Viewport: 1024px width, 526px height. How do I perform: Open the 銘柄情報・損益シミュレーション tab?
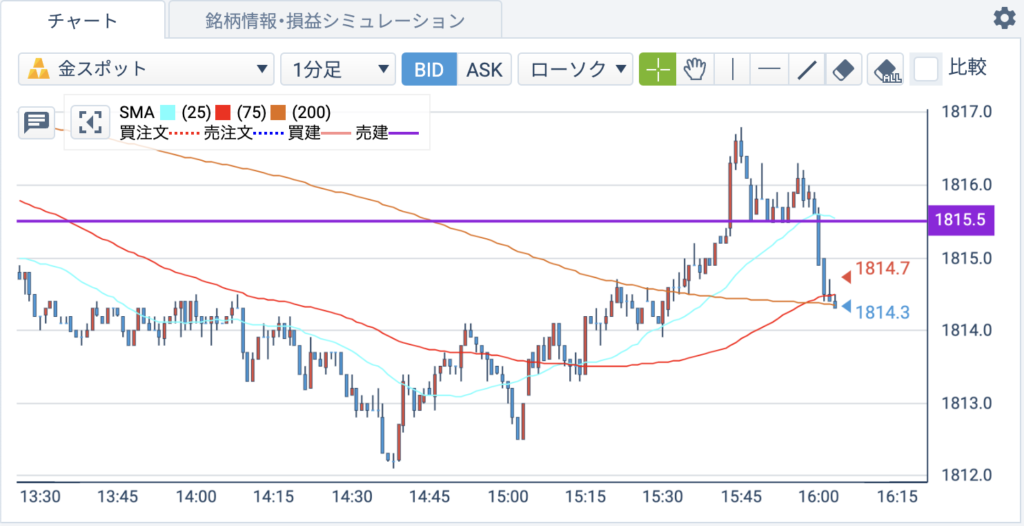[335, 20]
